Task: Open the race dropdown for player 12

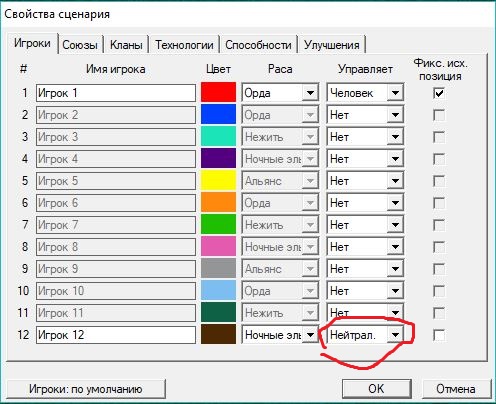Action: click(280, 335)
